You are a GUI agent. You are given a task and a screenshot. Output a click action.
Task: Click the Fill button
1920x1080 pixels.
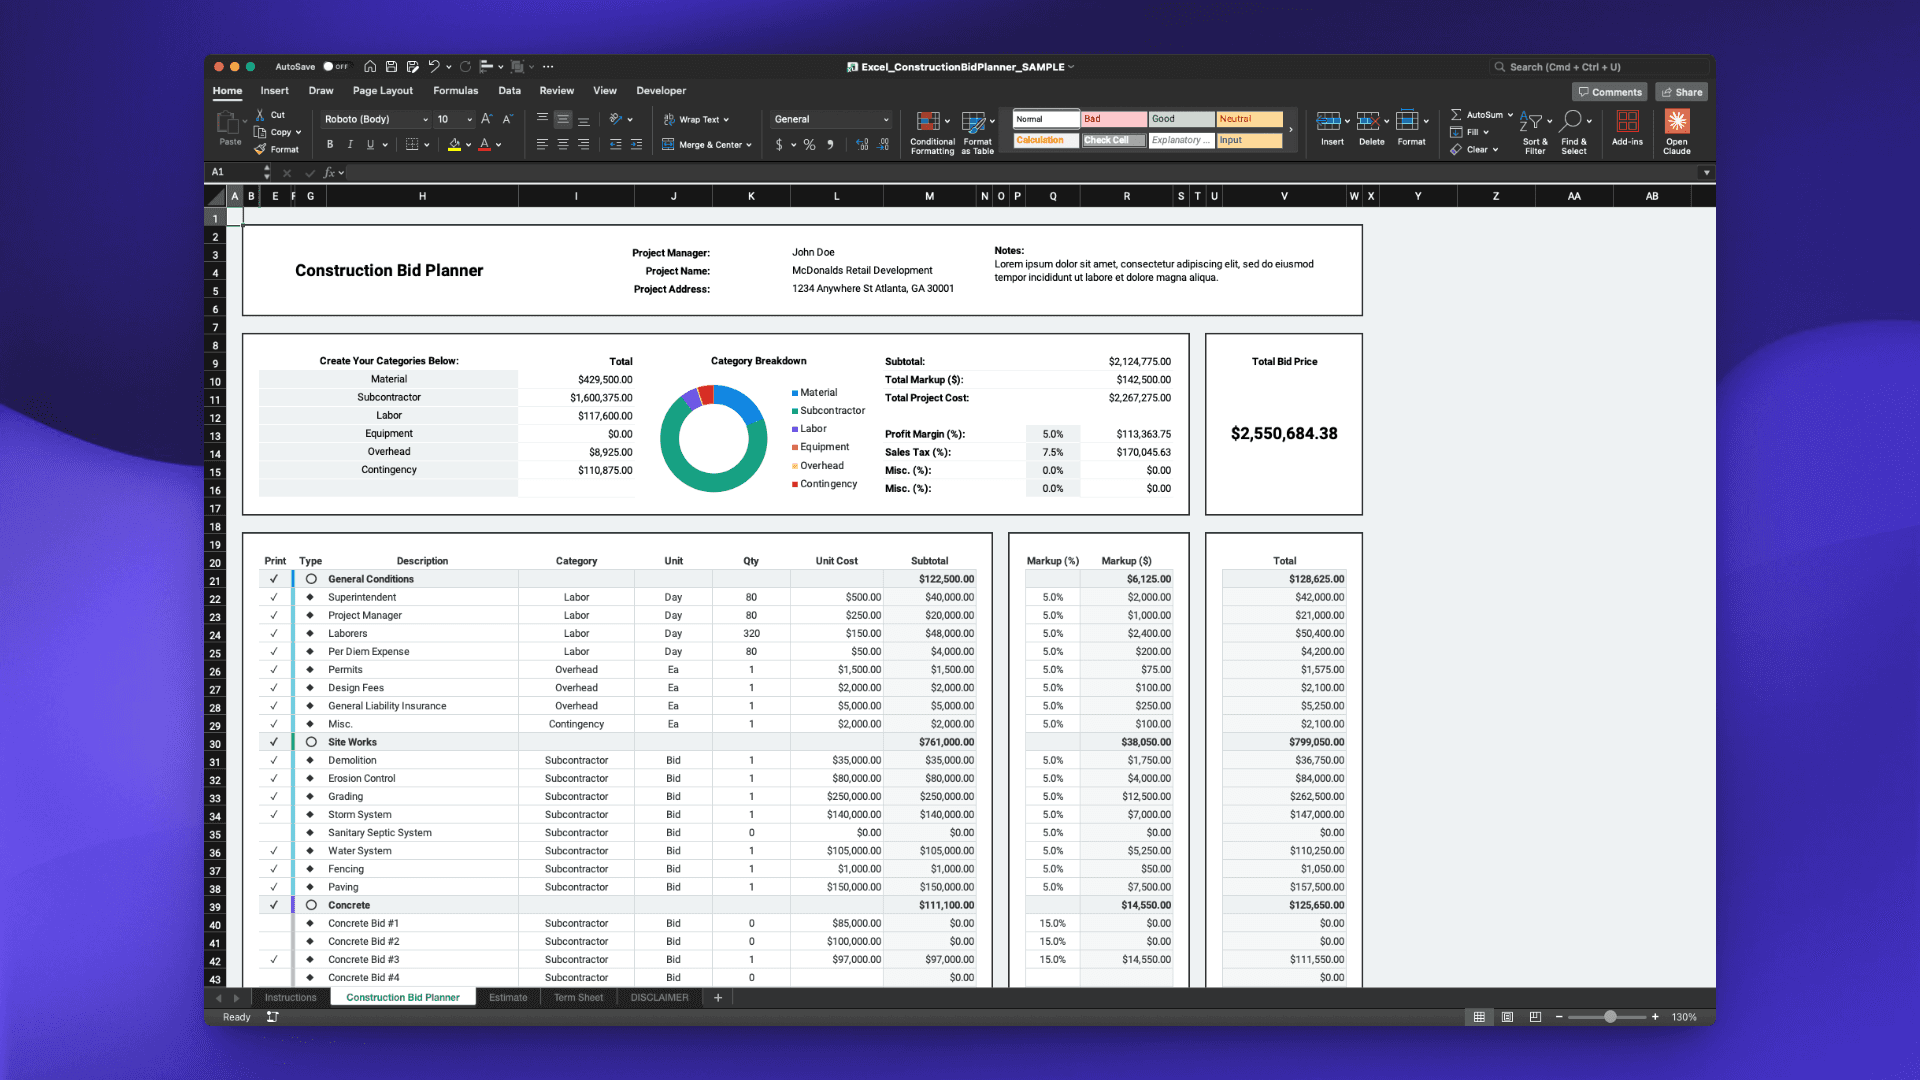point(1468,132)
